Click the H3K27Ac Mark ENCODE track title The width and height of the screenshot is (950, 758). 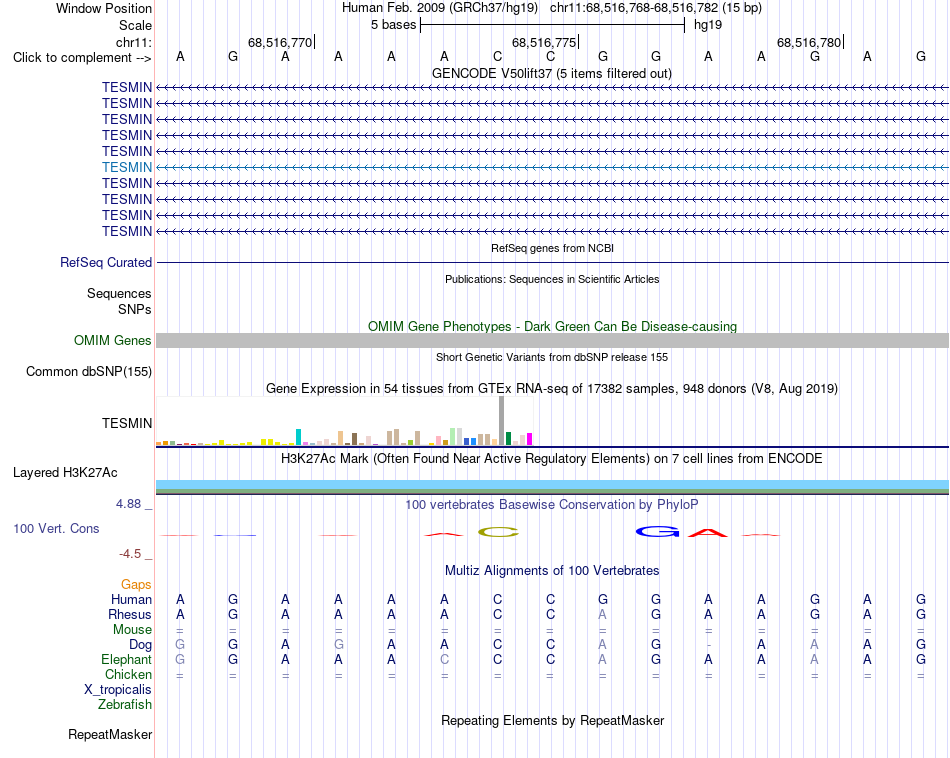click(552, 458)
